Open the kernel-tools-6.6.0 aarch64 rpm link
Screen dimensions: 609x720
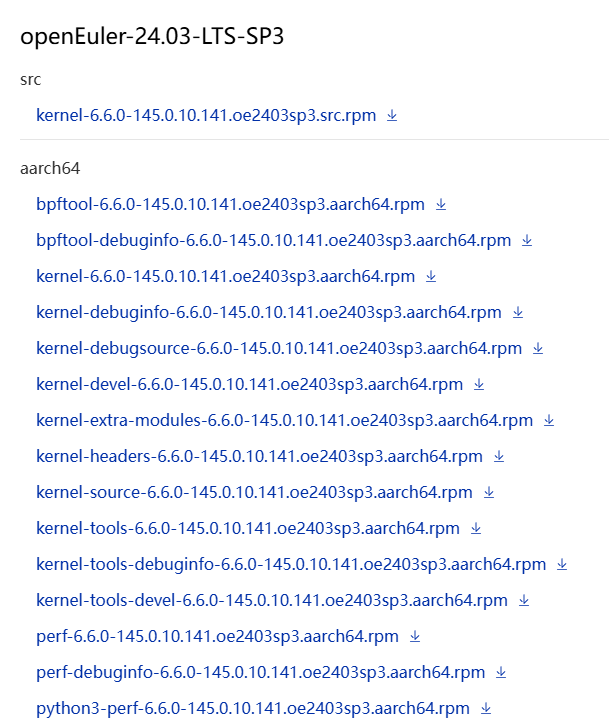point(248,529)
